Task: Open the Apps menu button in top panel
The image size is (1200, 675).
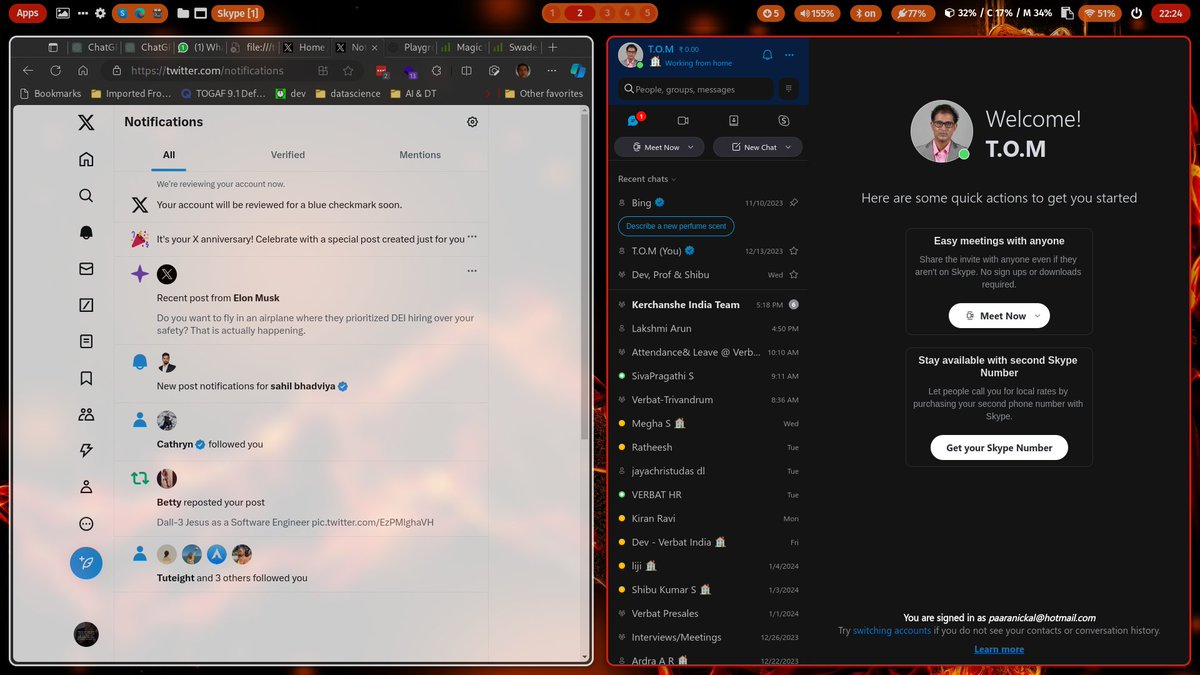Action: [x=27, y=13]
